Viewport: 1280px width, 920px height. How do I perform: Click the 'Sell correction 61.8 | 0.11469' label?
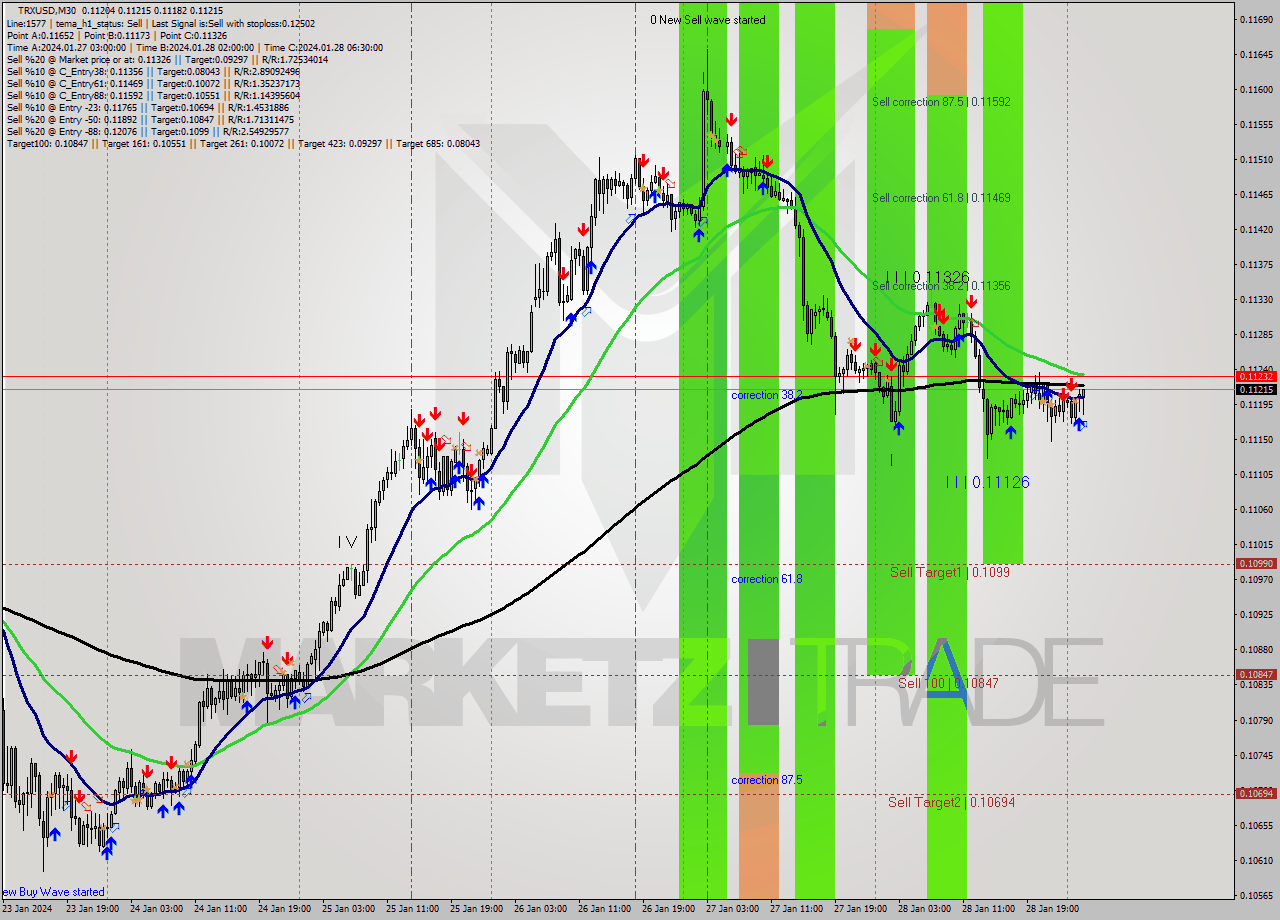point(941,198)
